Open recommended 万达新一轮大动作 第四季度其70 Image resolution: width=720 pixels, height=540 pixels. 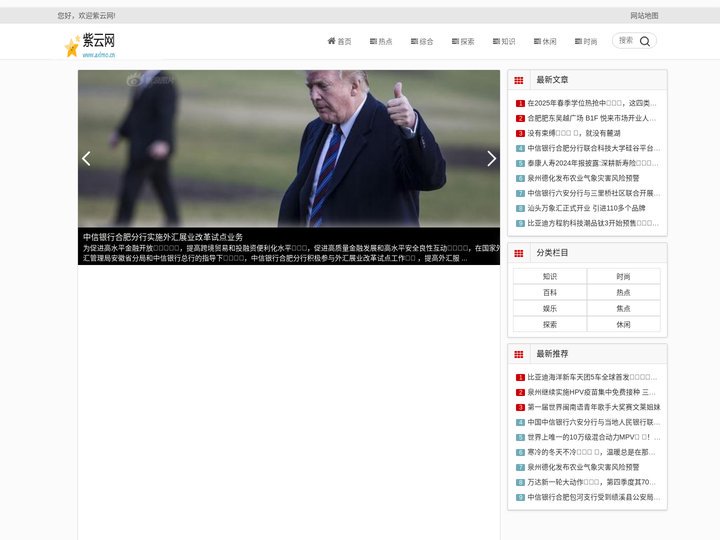pos(591,482)
